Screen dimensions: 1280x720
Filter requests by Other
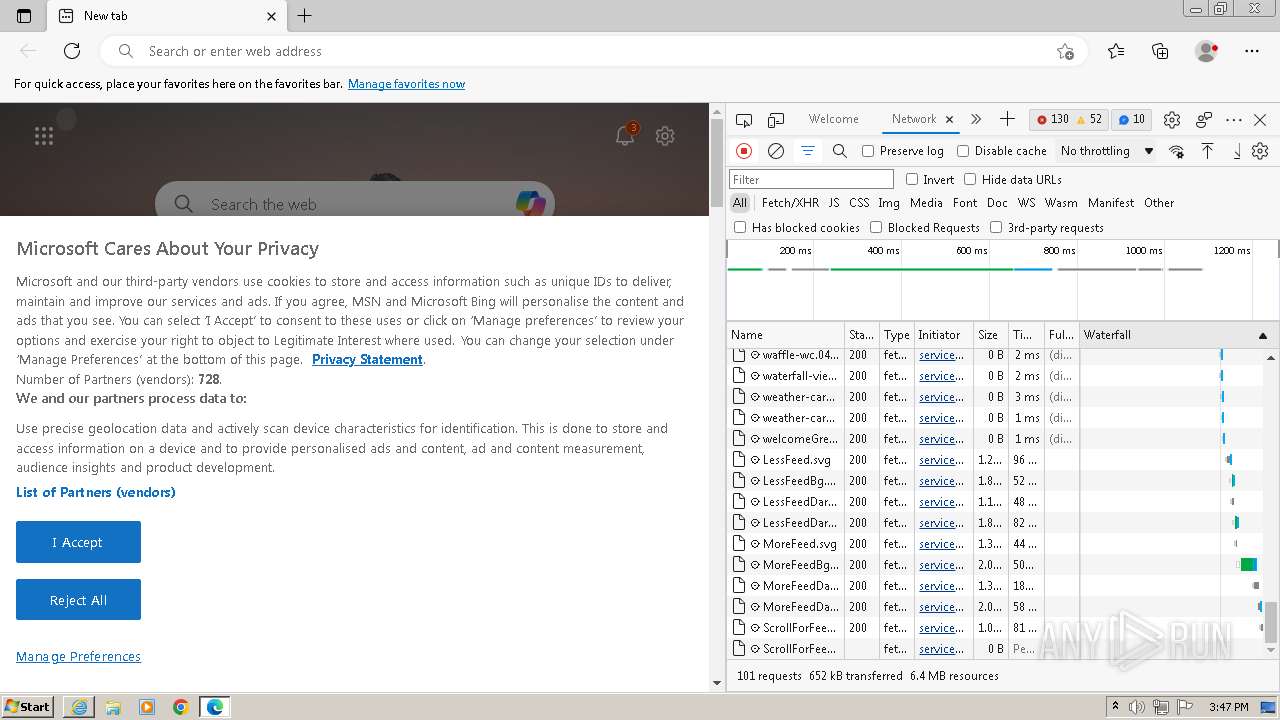click(1159, 203)
